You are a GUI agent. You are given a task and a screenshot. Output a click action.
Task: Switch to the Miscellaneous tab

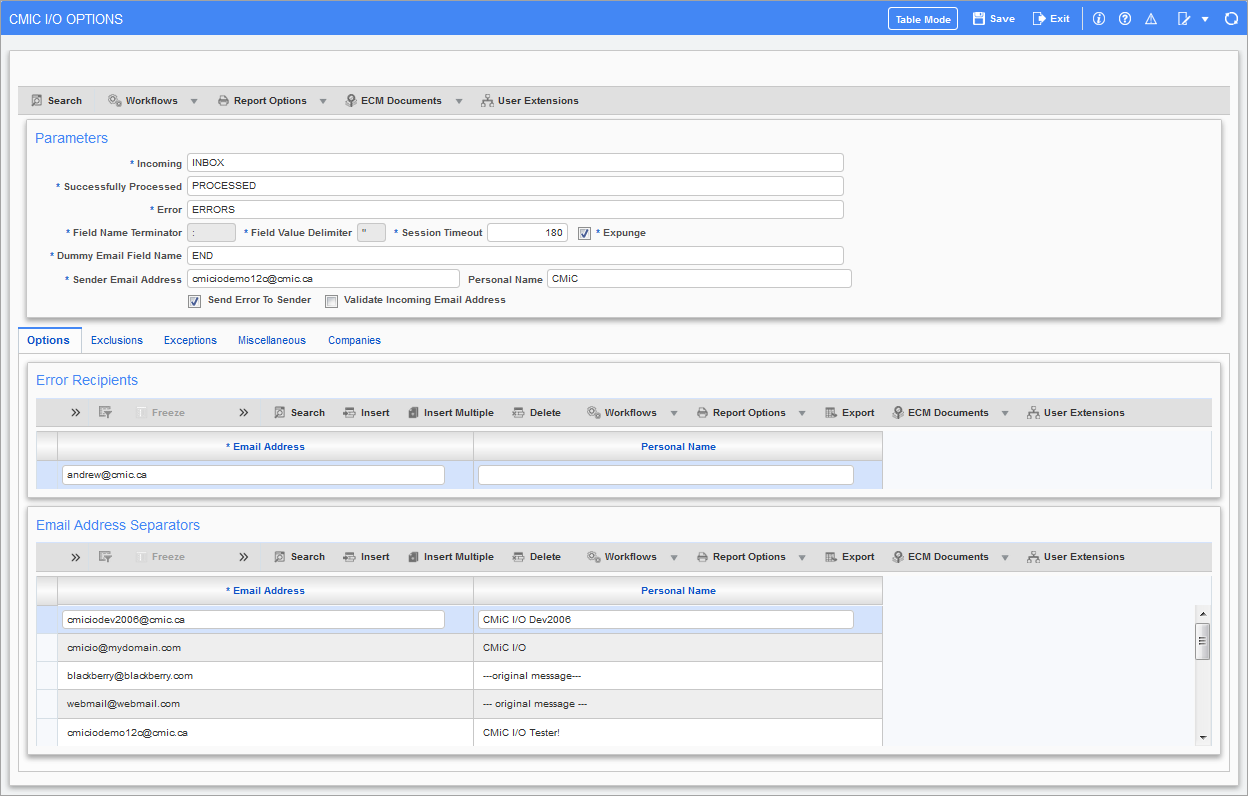pyautogui.click(x=272, y=340)
